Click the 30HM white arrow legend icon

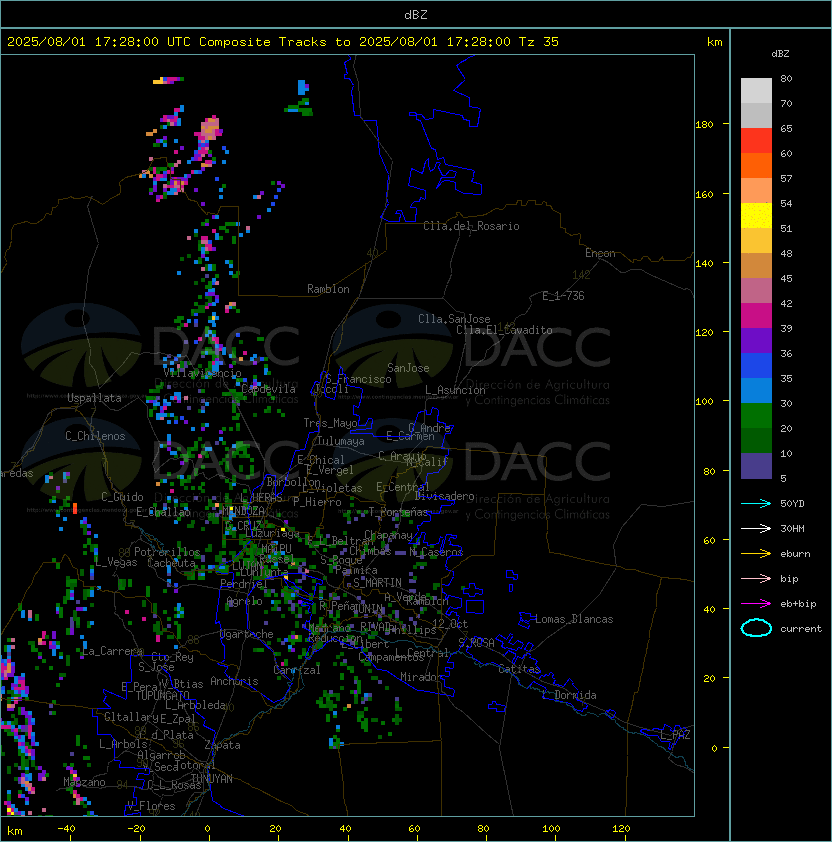(756, 528)
